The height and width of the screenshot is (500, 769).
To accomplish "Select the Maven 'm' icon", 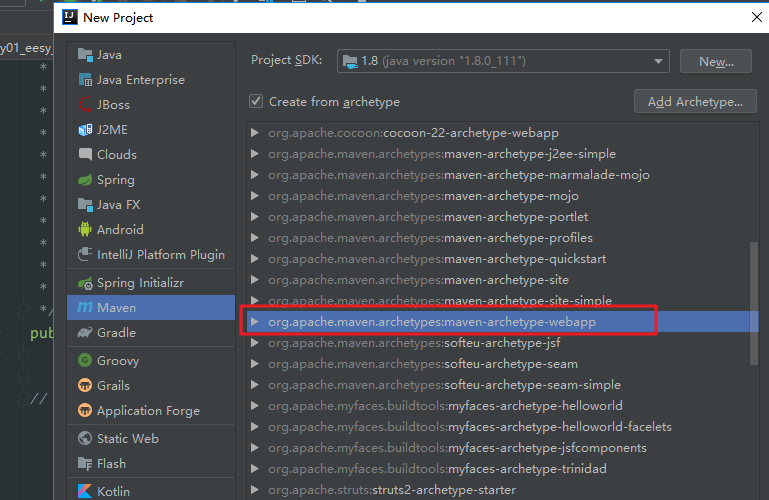I will [85, 307].
